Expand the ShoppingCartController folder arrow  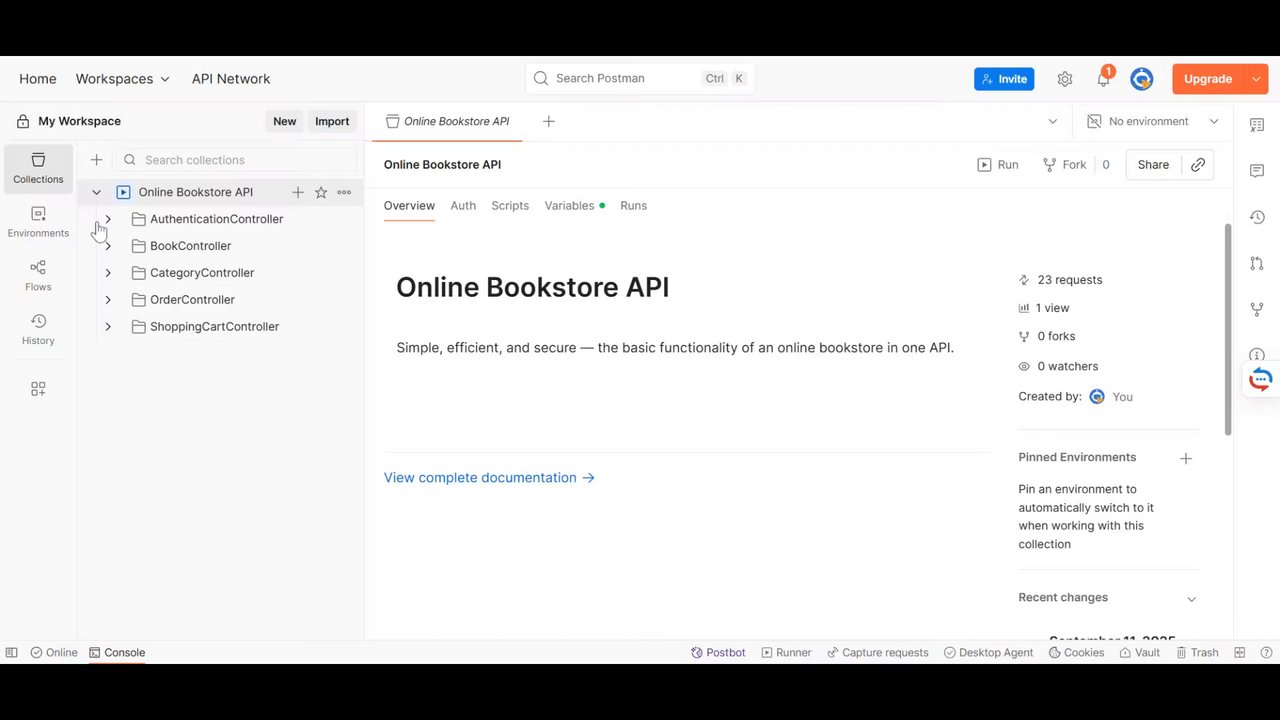(x=108, y=327)
